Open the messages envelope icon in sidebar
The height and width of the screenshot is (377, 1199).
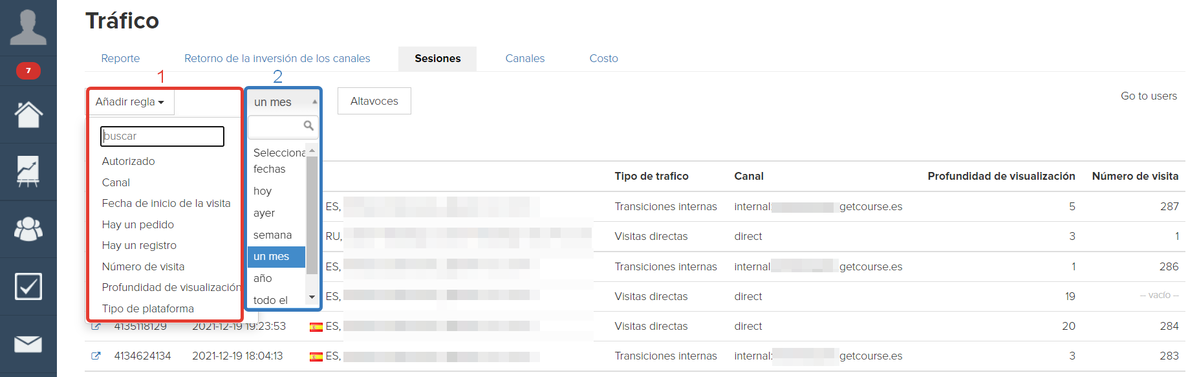[x=28, y=344]
